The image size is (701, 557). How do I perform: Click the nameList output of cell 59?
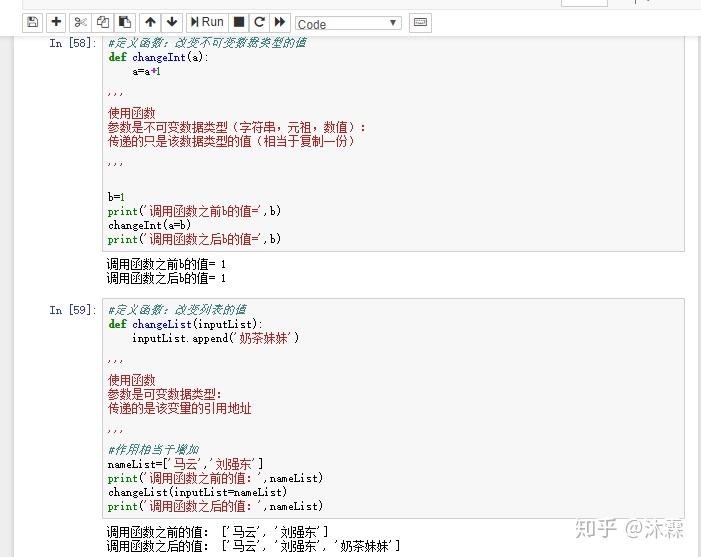253,539
